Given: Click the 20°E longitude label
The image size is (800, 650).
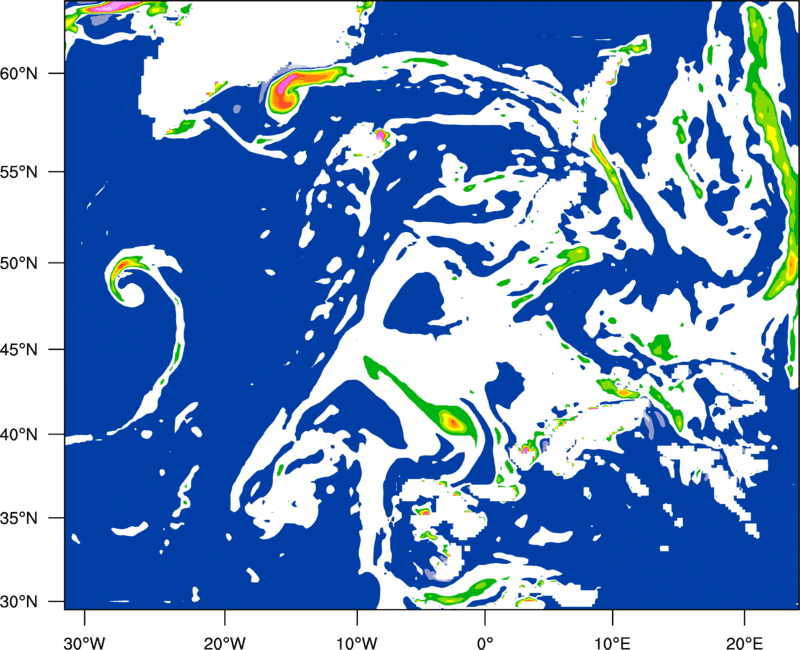Looking at the screenshot, I should [x=744, y=643].
